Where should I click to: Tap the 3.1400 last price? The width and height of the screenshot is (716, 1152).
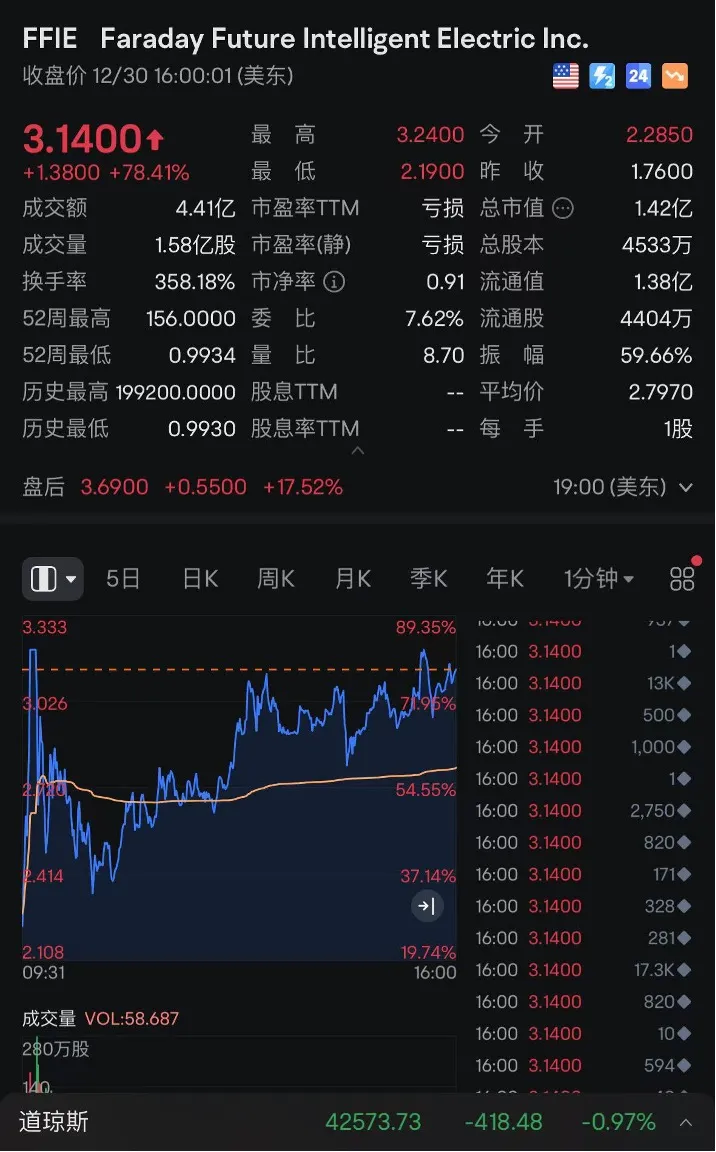pyautogui.click(x=82, y=139)
